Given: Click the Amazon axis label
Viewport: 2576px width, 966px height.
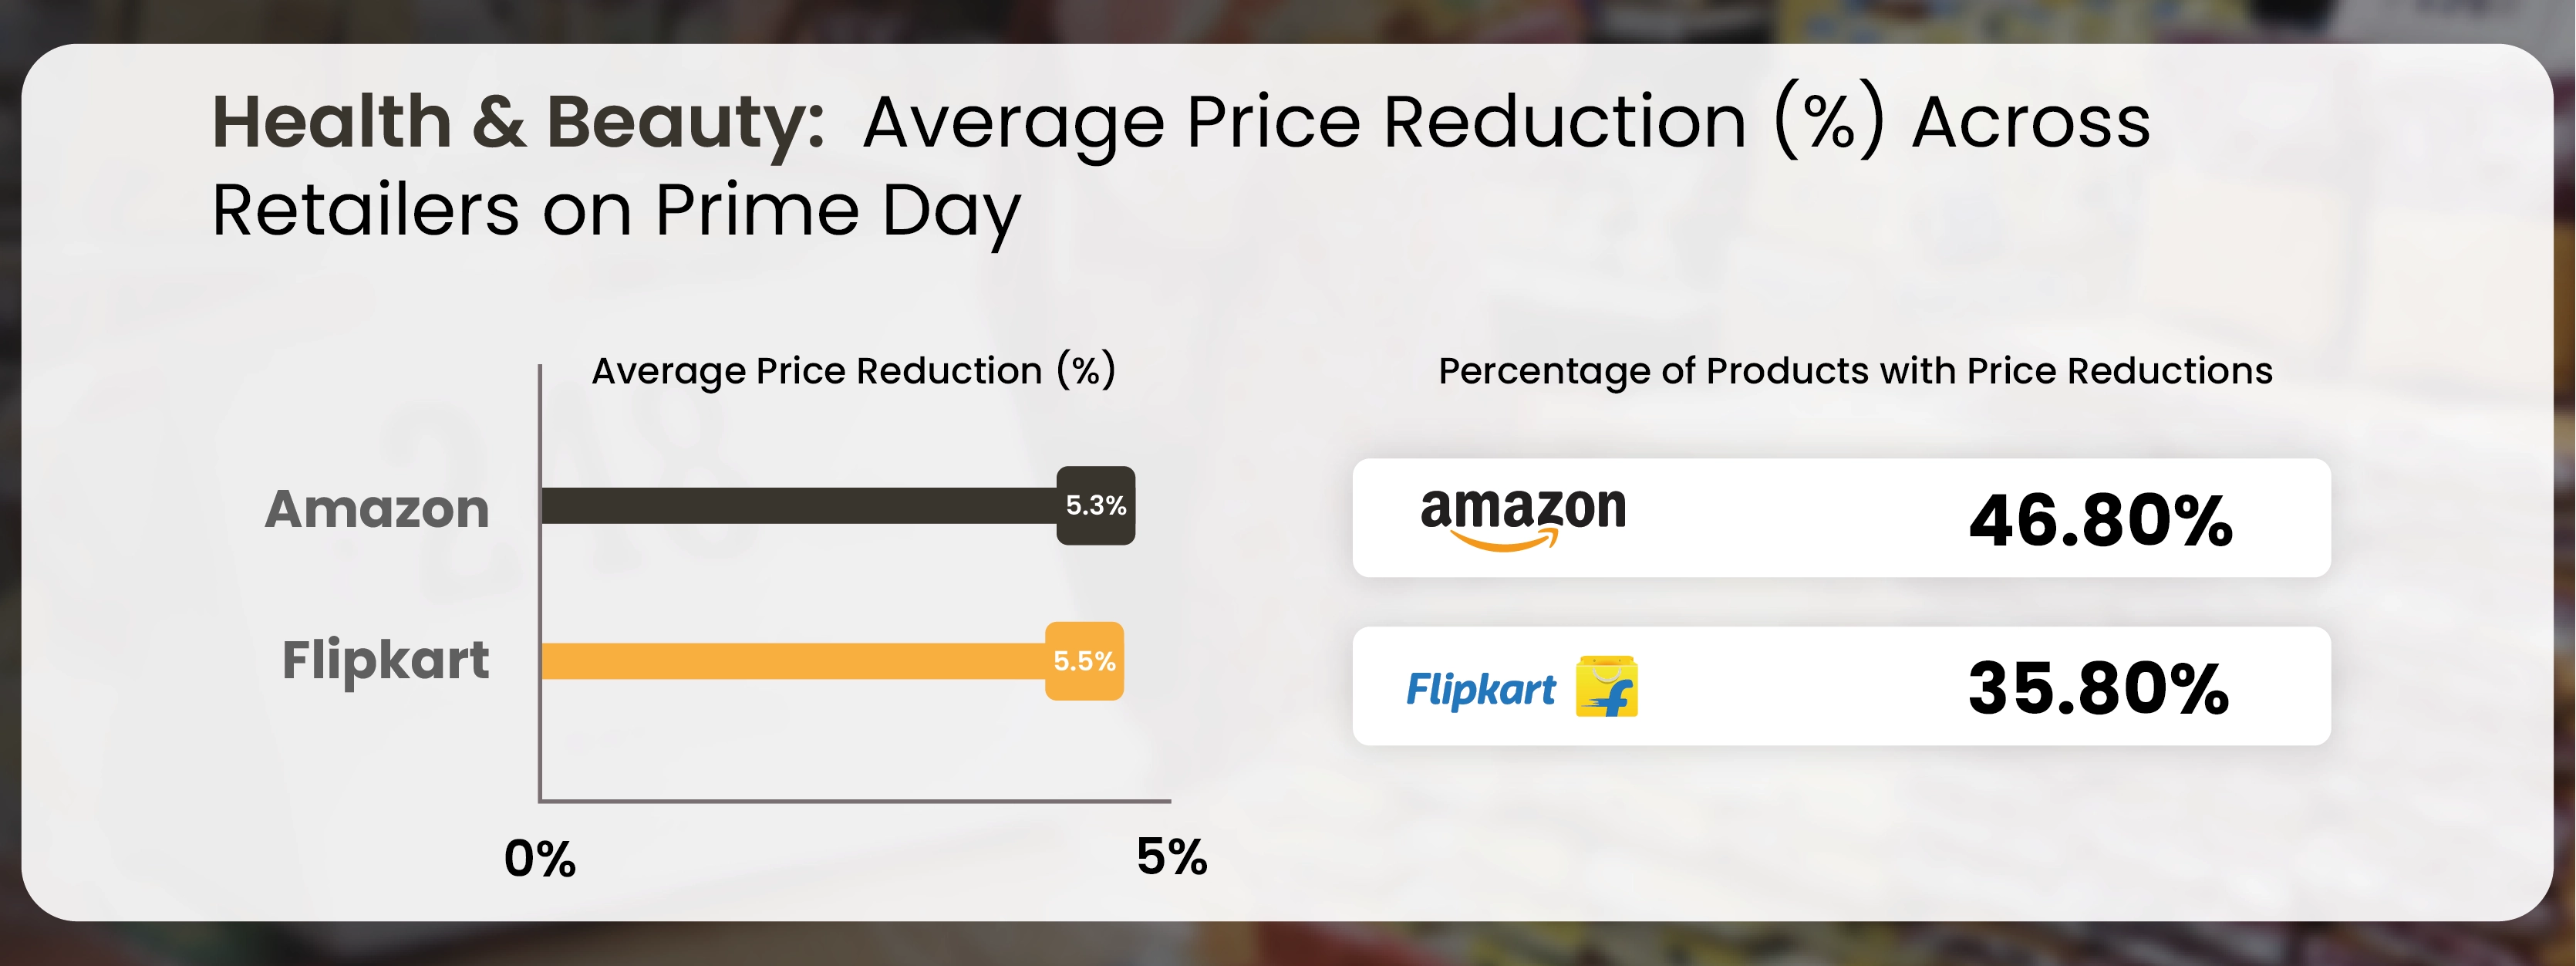Looking at the screenshot, I should click(377, 509).
